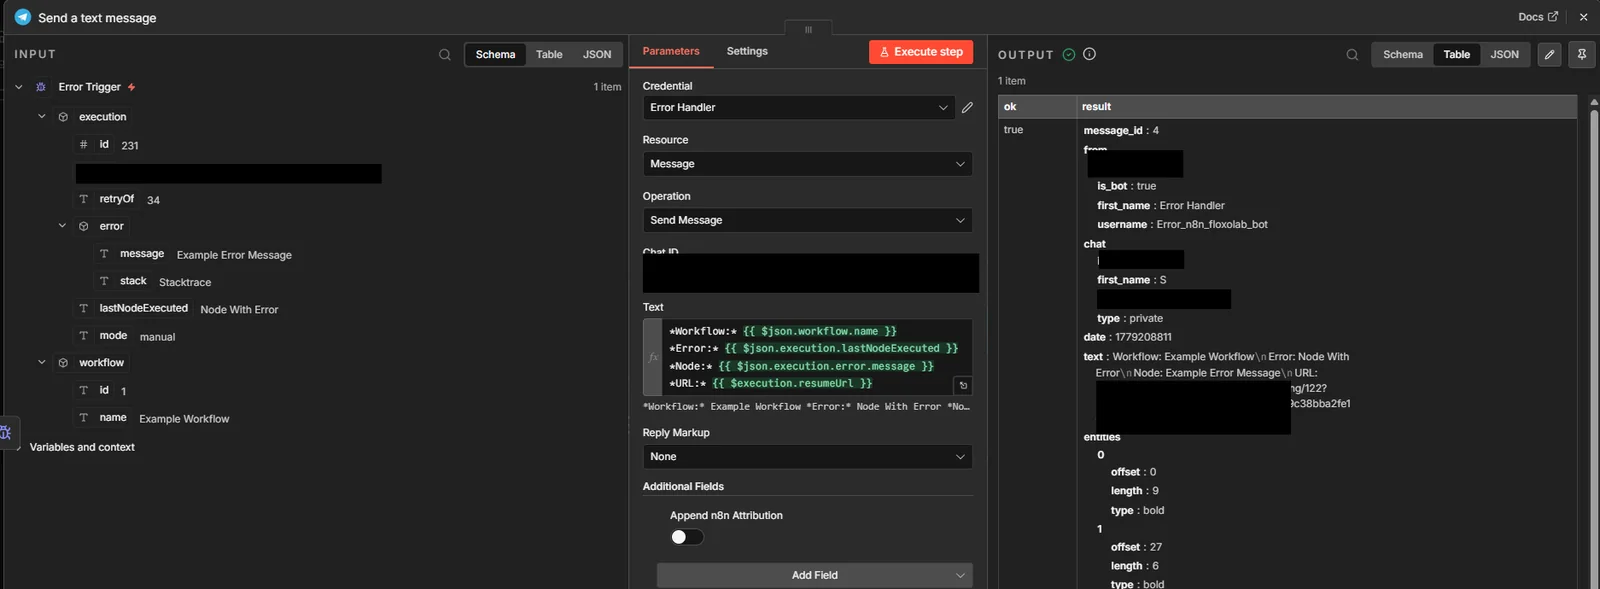Click the green output success check icon
This screenshot has width=1600, height=589.
pos(1069,54)
